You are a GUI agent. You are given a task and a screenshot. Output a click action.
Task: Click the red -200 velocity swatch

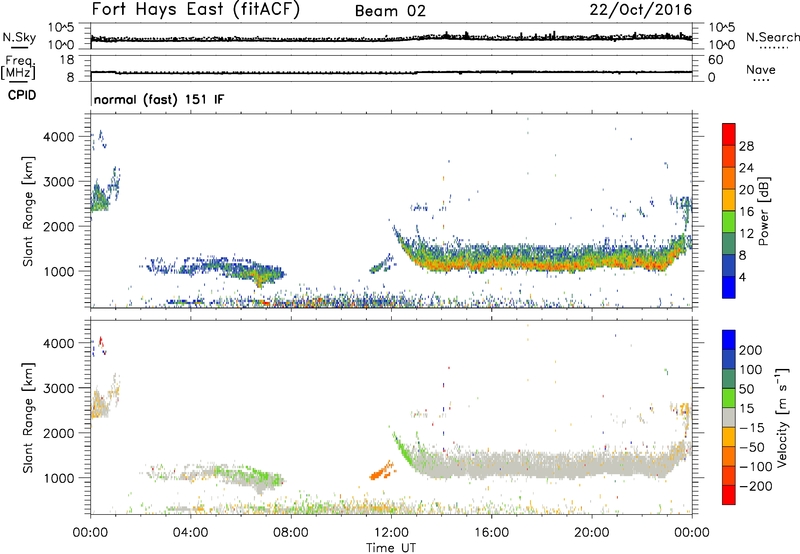729,495
